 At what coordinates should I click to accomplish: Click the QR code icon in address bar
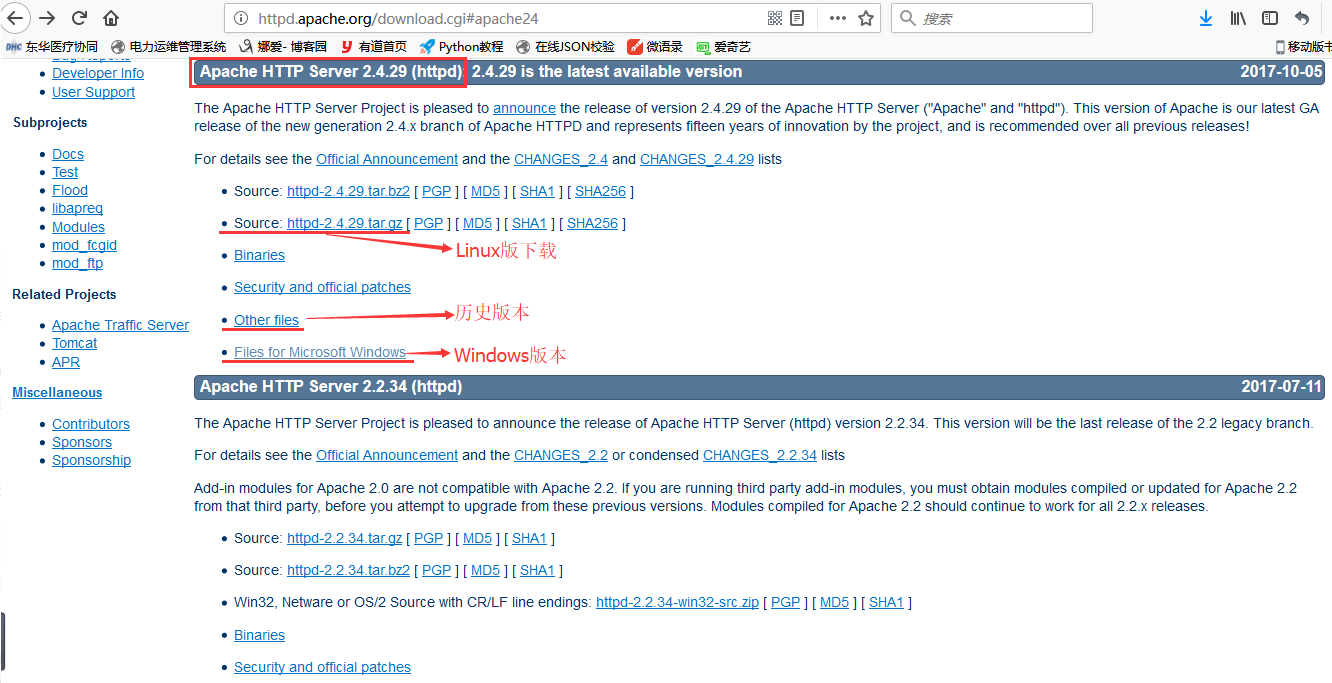click(x=775, y=18)
